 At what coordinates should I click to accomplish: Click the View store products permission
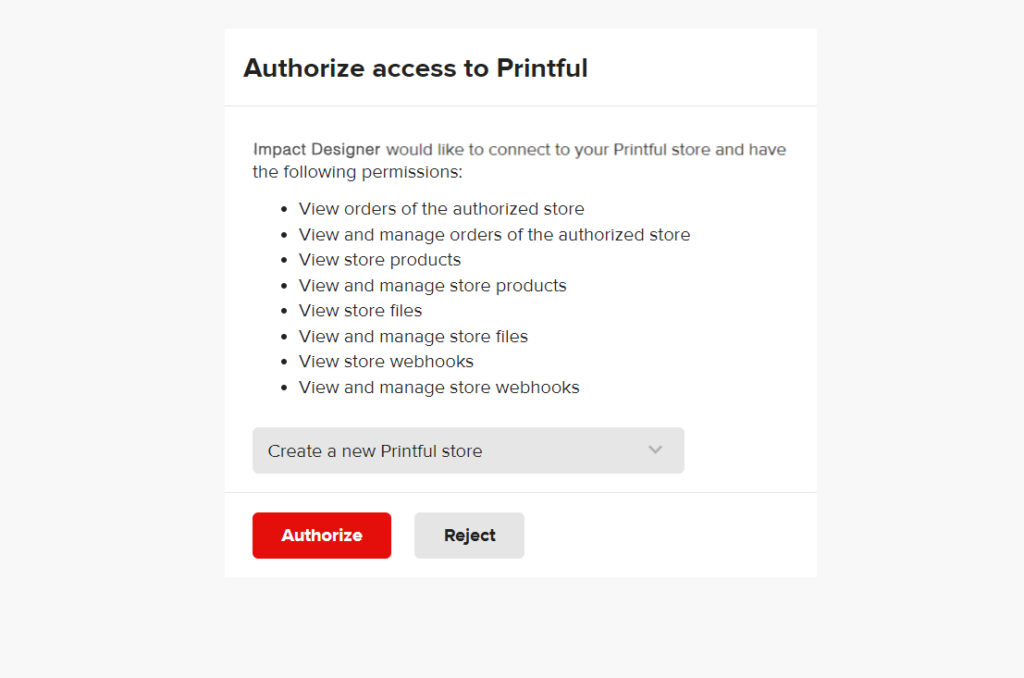(x=379, y=260)
